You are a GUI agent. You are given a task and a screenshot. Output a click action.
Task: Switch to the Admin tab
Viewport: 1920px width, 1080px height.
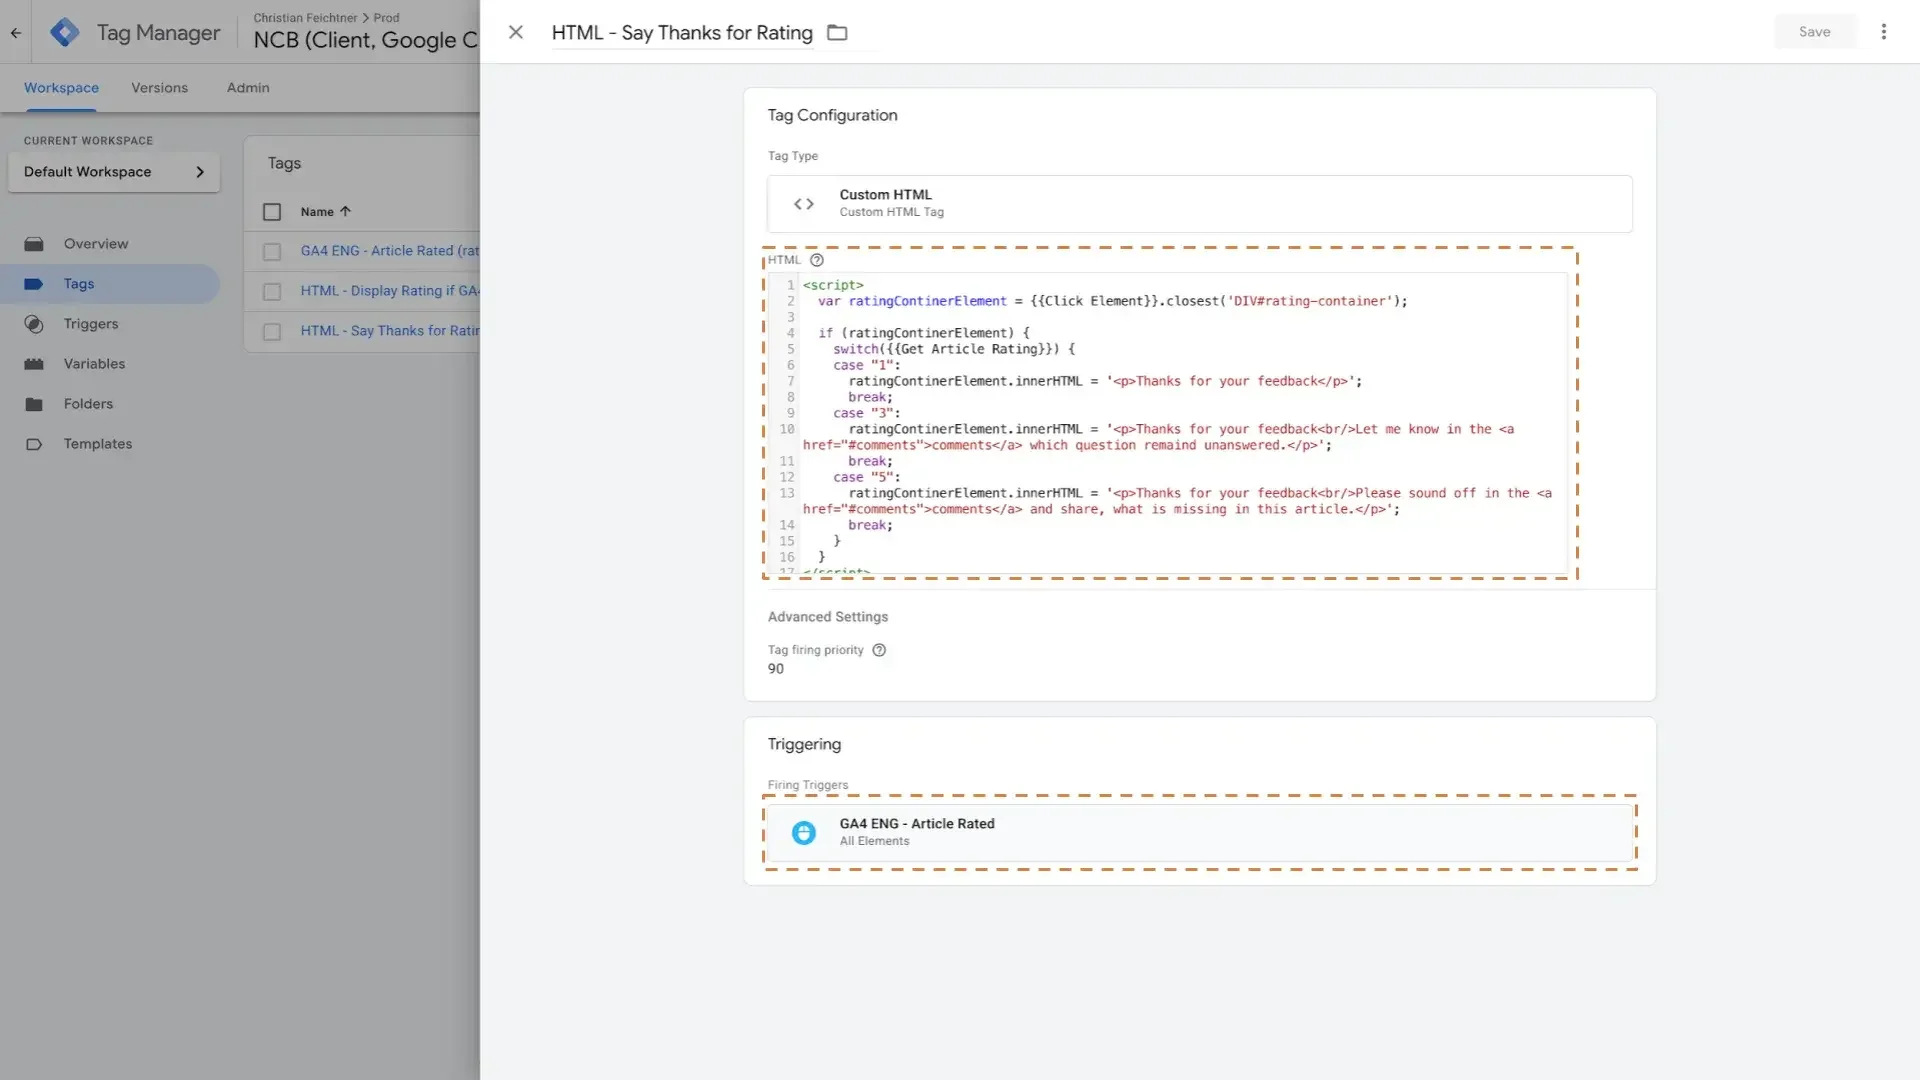(247, 88)
